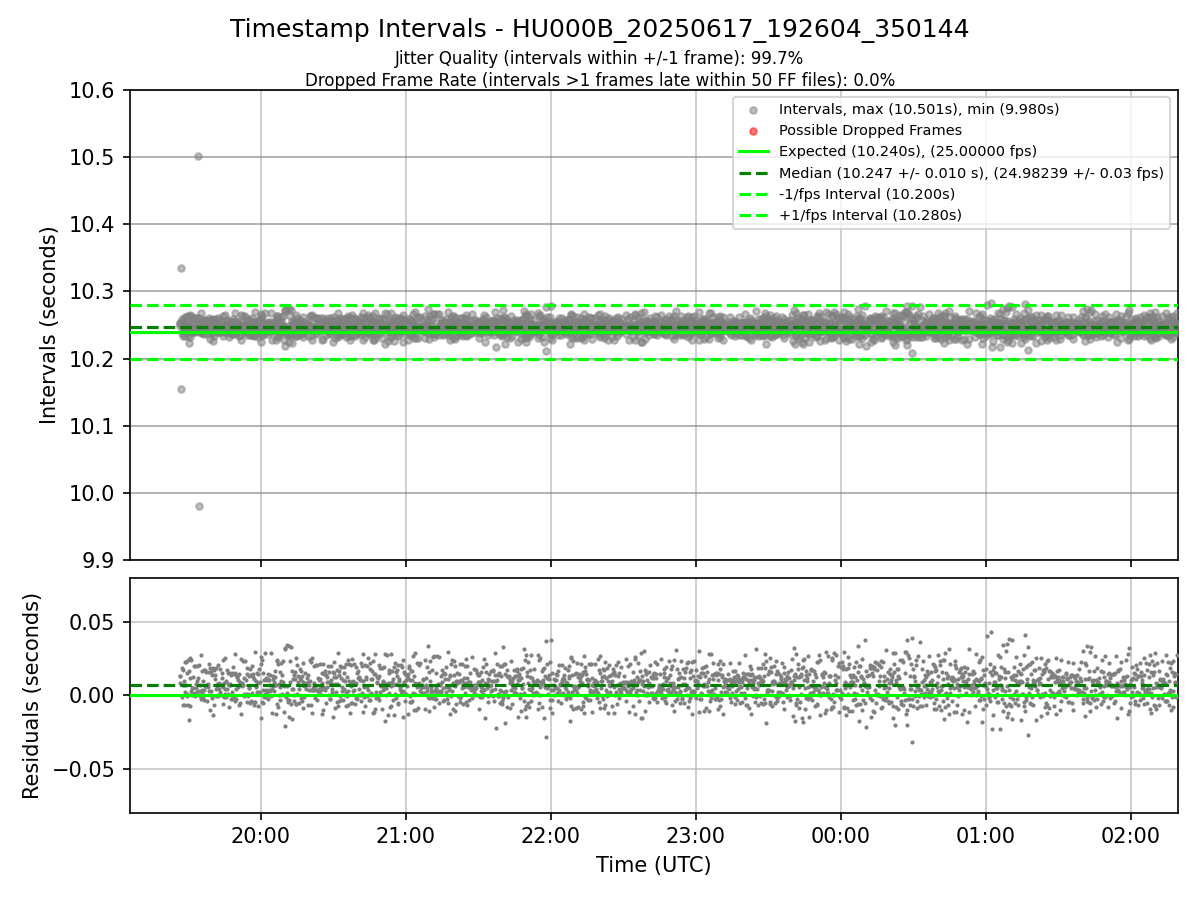Click legend entry "+1/fps Interval (10.280s)"

point(870,215)
